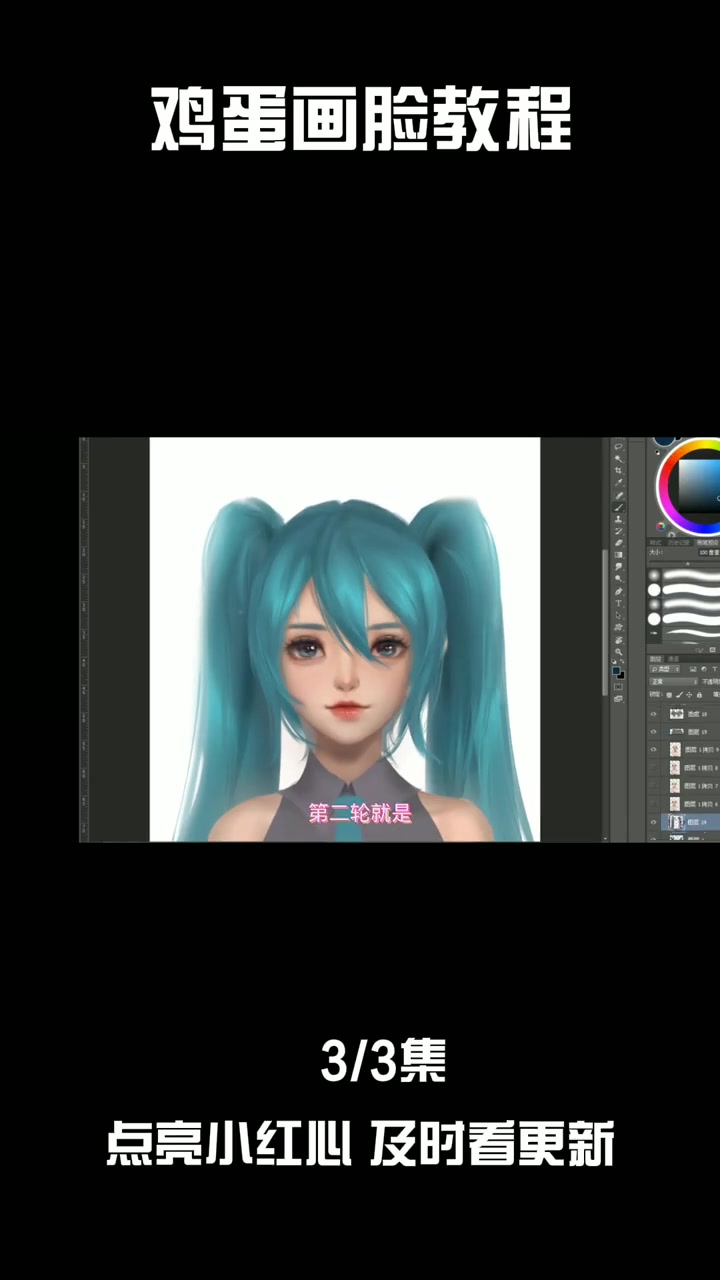Select the Crop tool

click(618, 470)
